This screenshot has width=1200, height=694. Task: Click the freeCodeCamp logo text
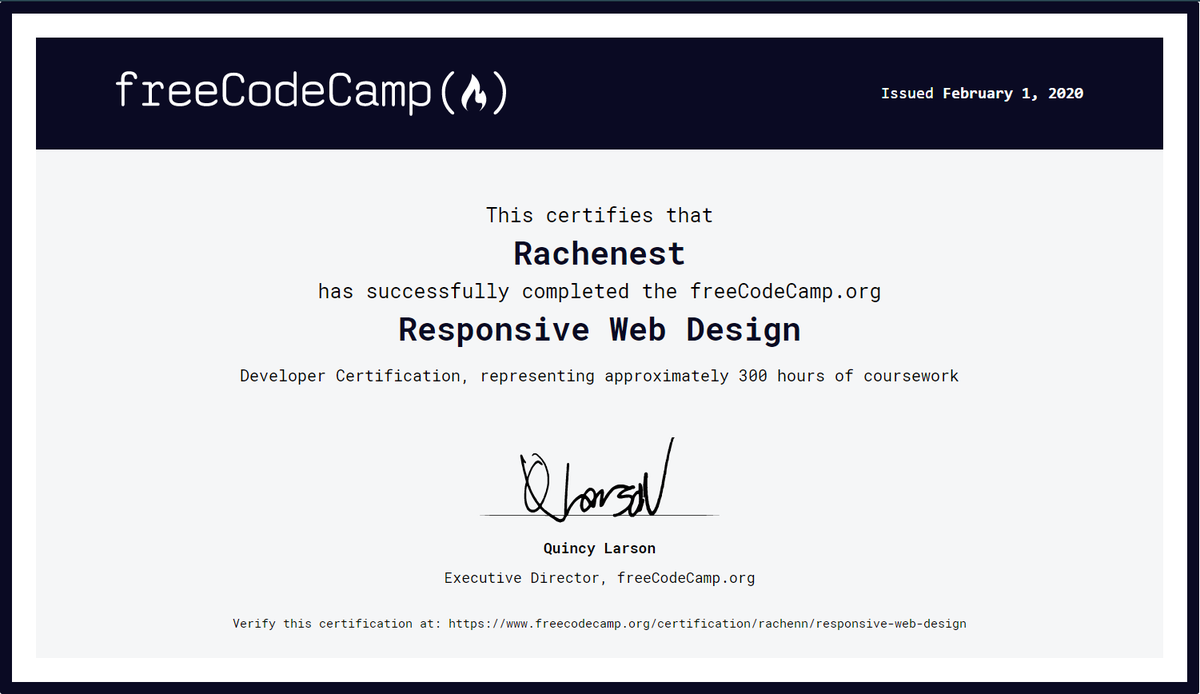pyautogui.click(x=311, y=92)
